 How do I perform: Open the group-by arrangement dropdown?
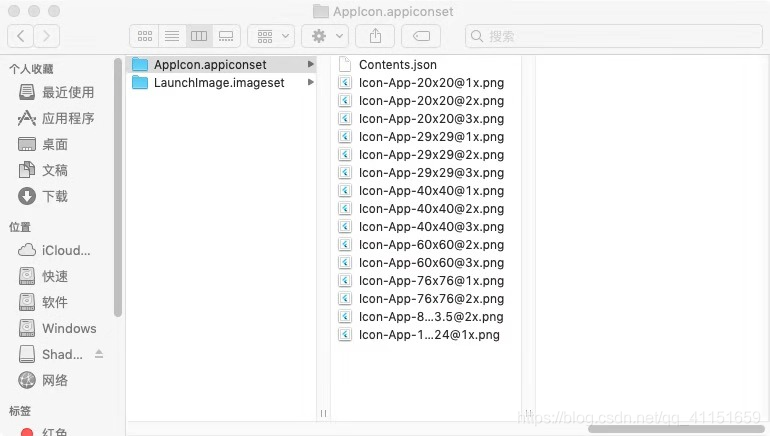(271, 36)
